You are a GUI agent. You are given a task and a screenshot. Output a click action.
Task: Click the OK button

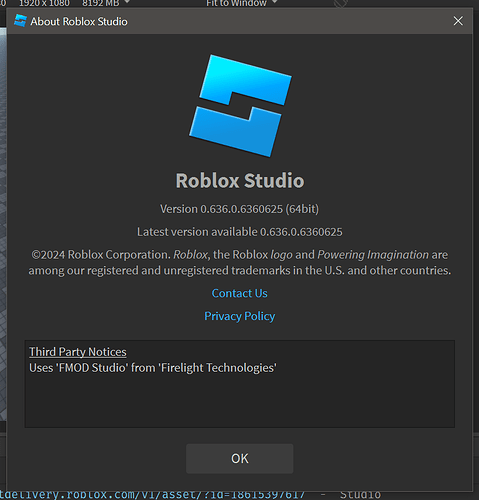pos(239,458)
